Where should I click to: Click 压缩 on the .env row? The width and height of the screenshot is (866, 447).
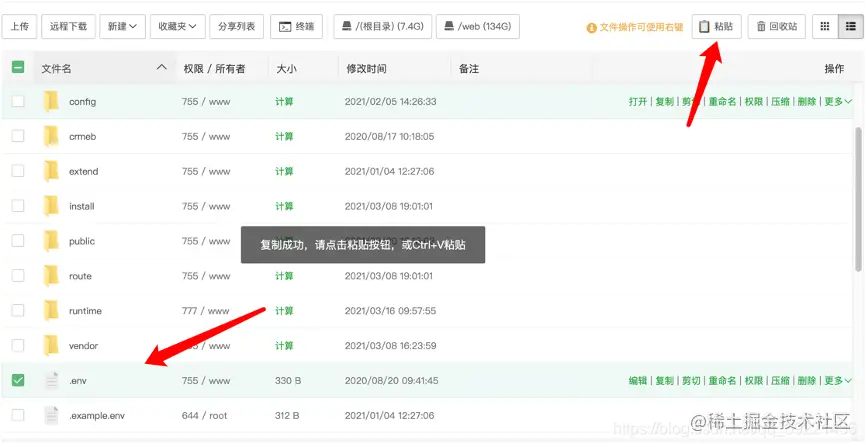point(780,381)
